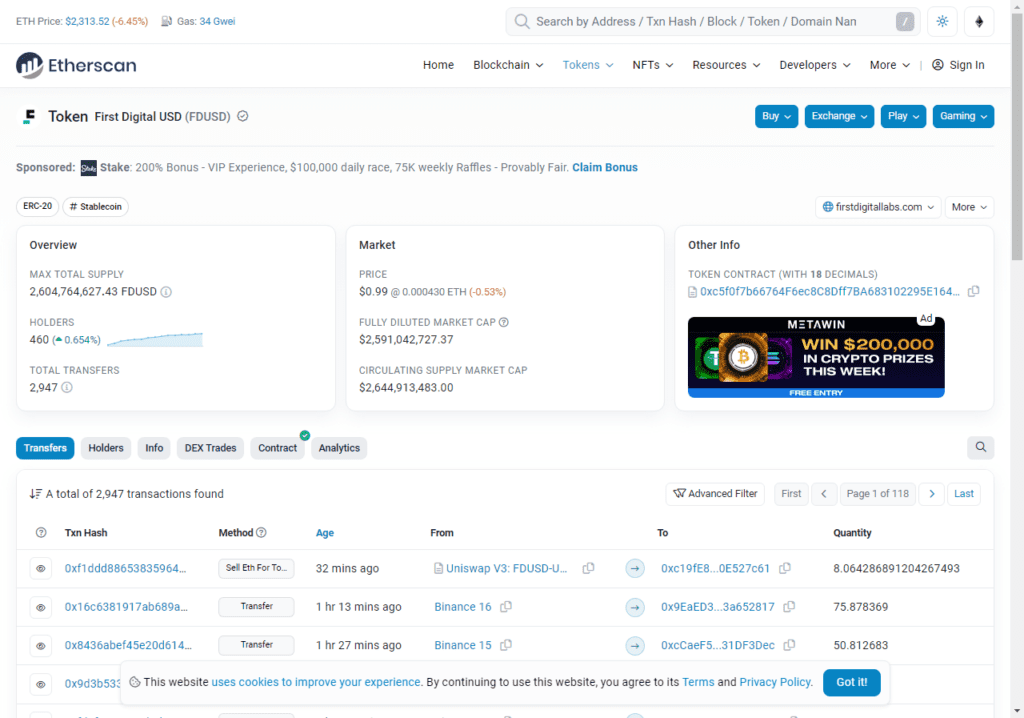
Task: Click the Etherscan logo
Action: pos(76,65)
